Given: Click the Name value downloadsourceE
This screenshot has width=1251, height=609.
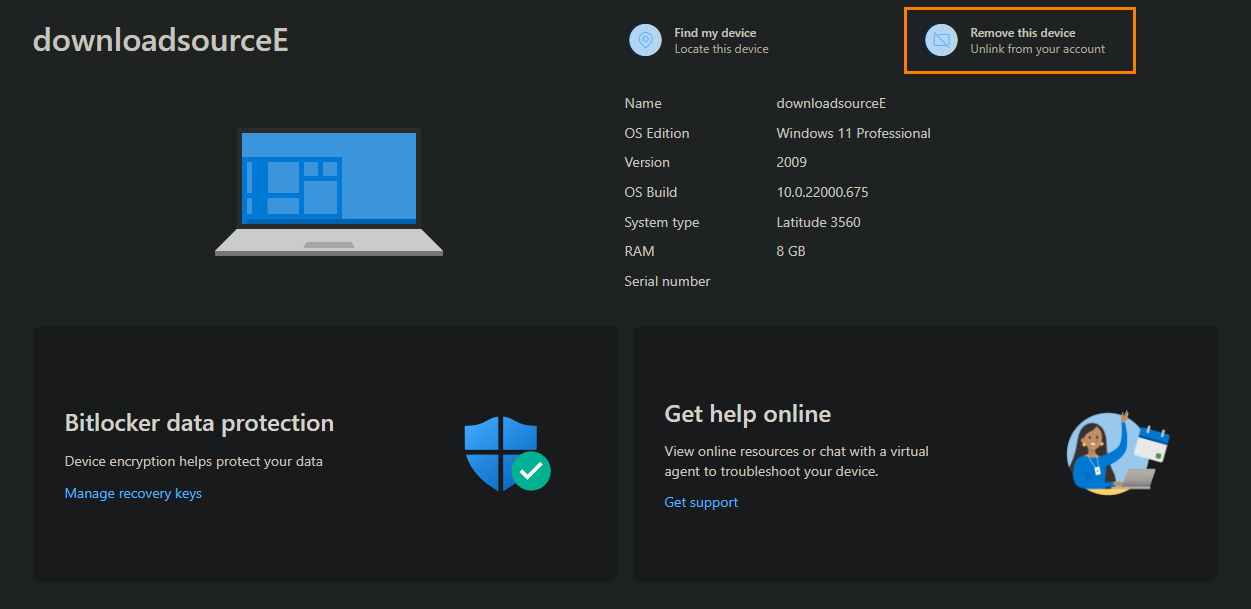Looking at the screenshot, I should point(831,103).
